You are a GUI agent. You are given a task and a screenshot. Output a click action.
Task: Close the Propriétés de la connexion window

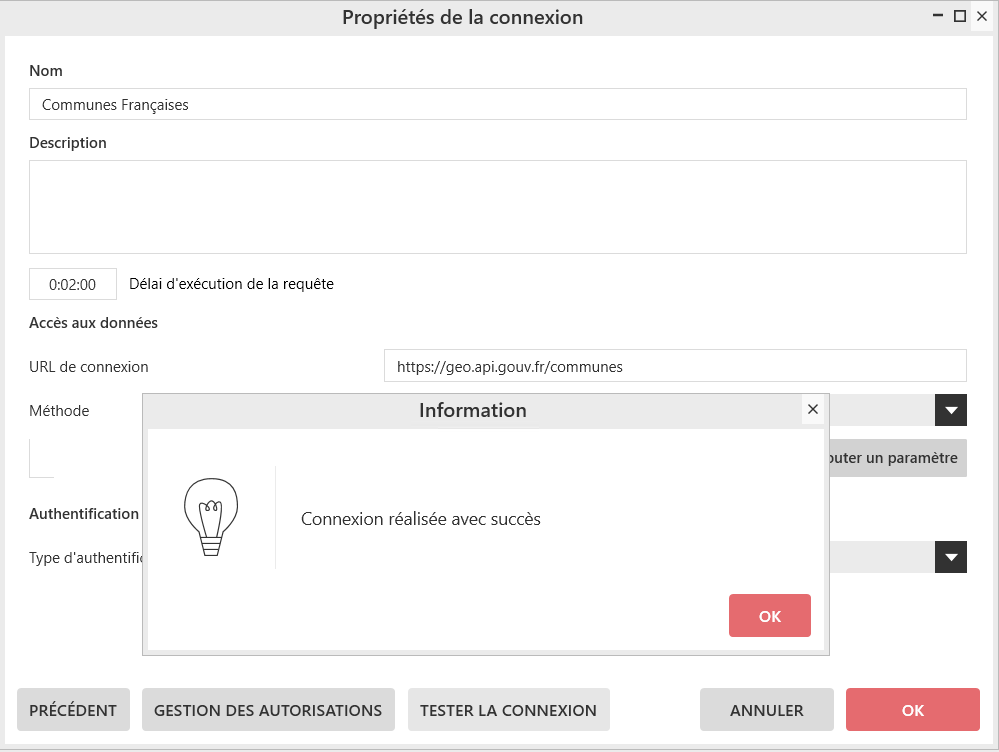pos(981,17)
